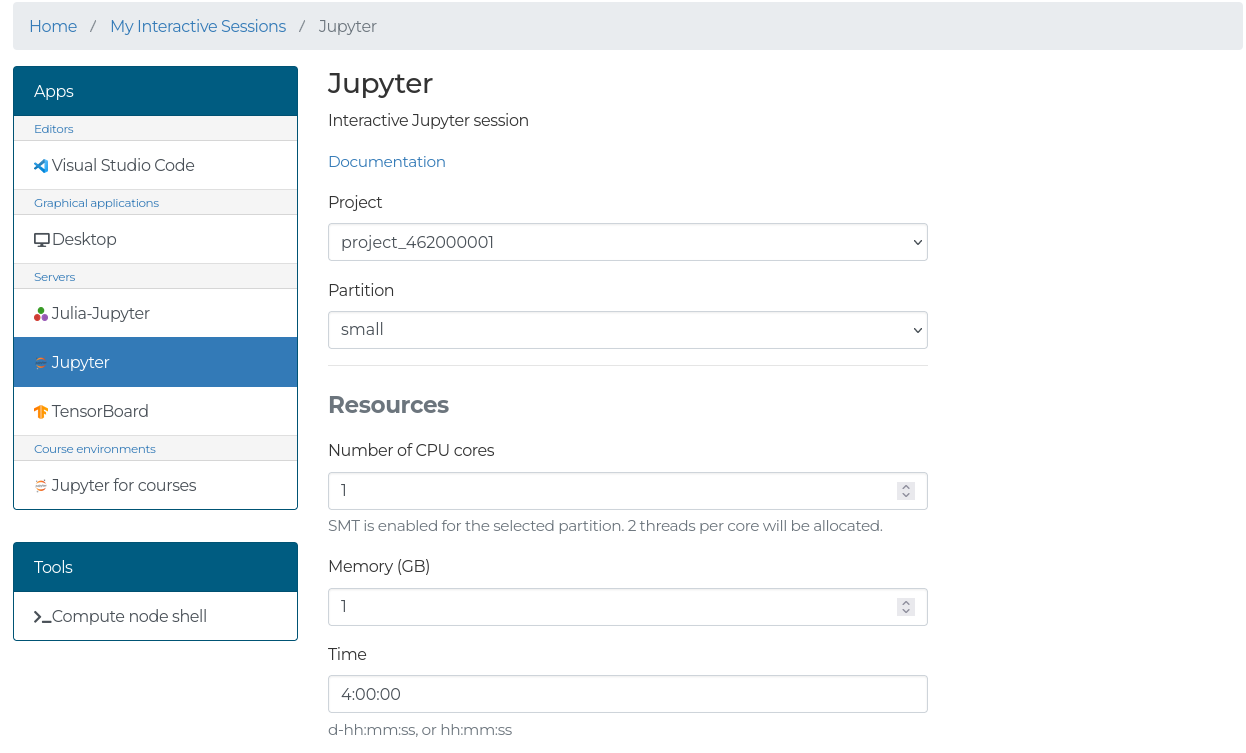The height and width of the screenshot is (753, 1246).
Task: Open the Partition selector showing small
Action: pos(627,329)
